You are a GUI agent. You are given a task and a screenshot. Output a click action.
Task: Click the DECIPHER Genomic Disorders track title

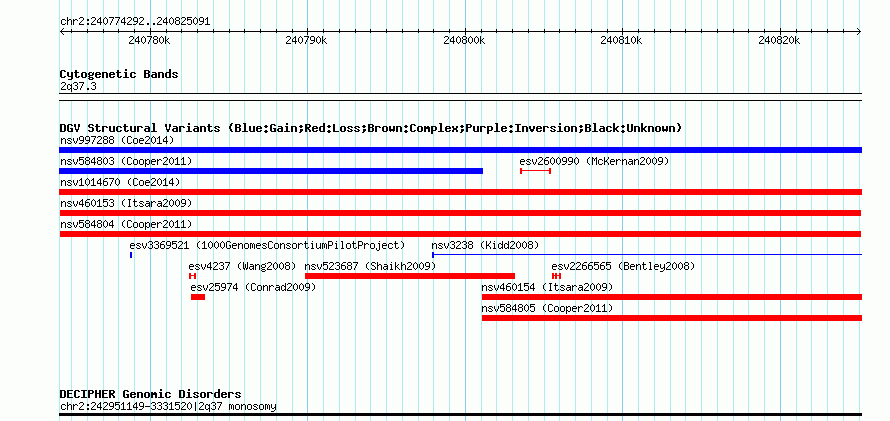click(x=150, y=394)
